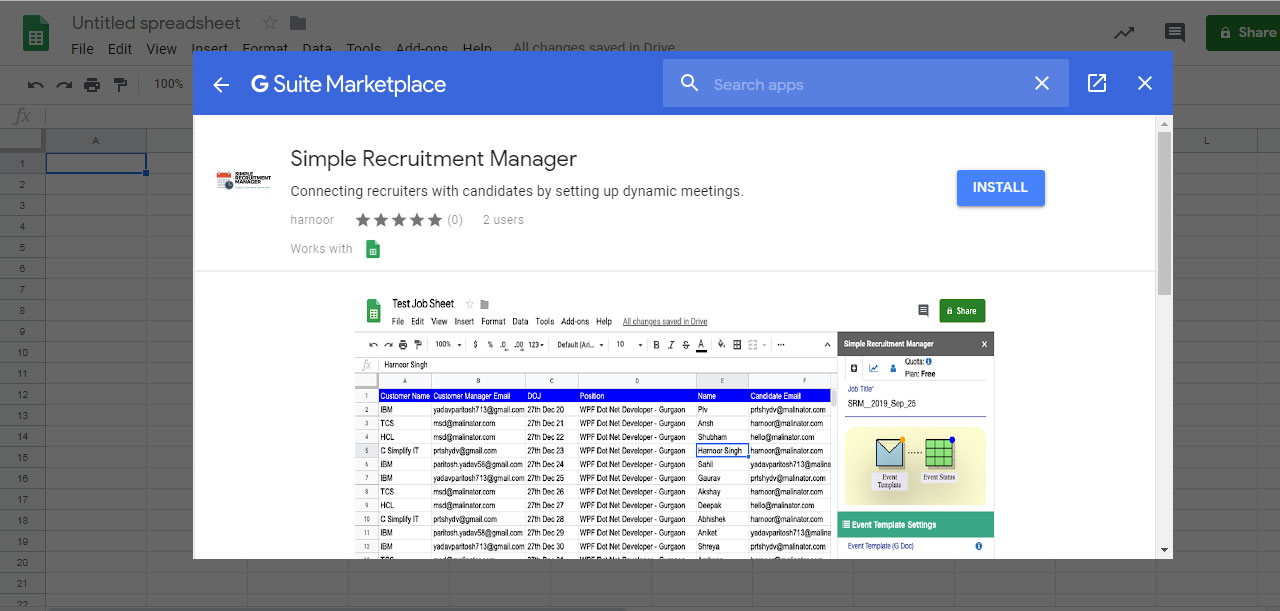Install Simple Recruitment Manager
The image size is (1280, 611).
[1000, 188]
